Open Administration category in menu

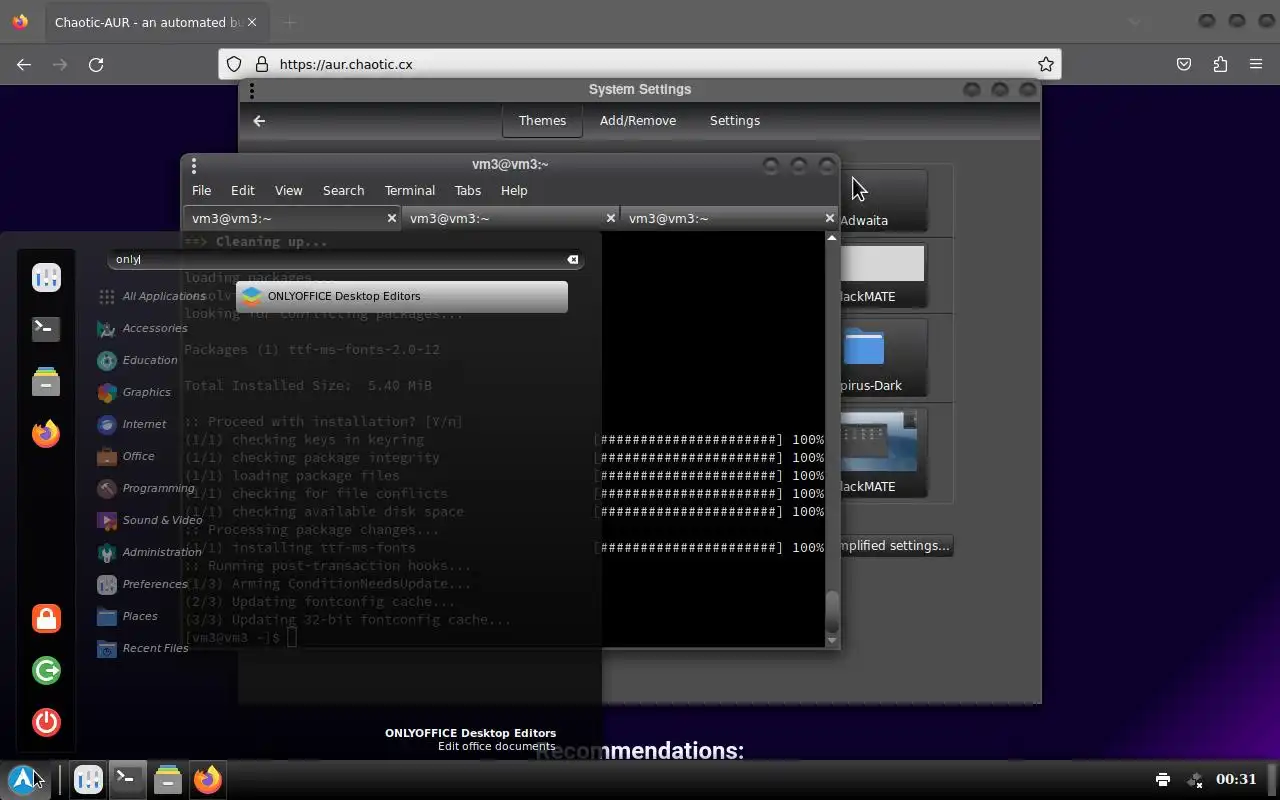click(x=149, y=552)
